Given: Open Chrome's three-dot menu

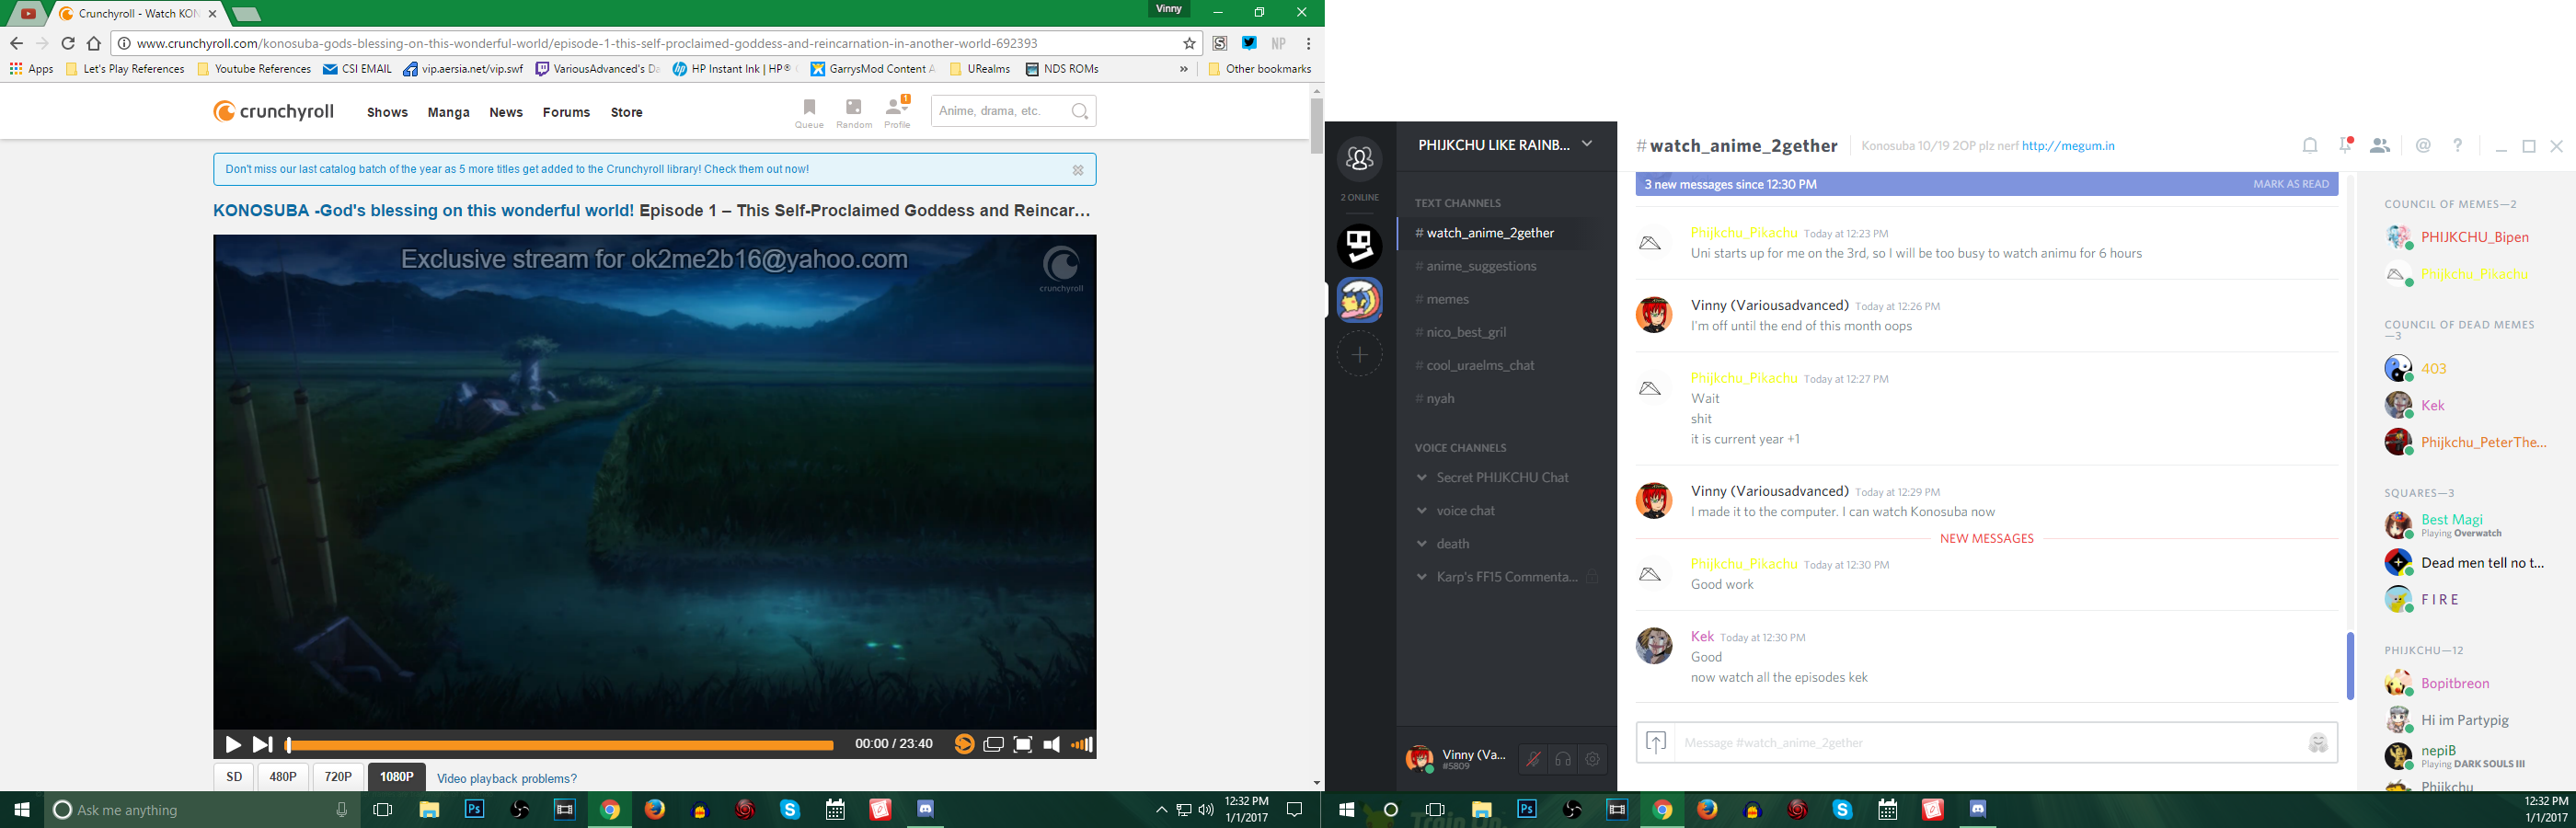Looking at the screenshot, I should tap(1308, 43).
